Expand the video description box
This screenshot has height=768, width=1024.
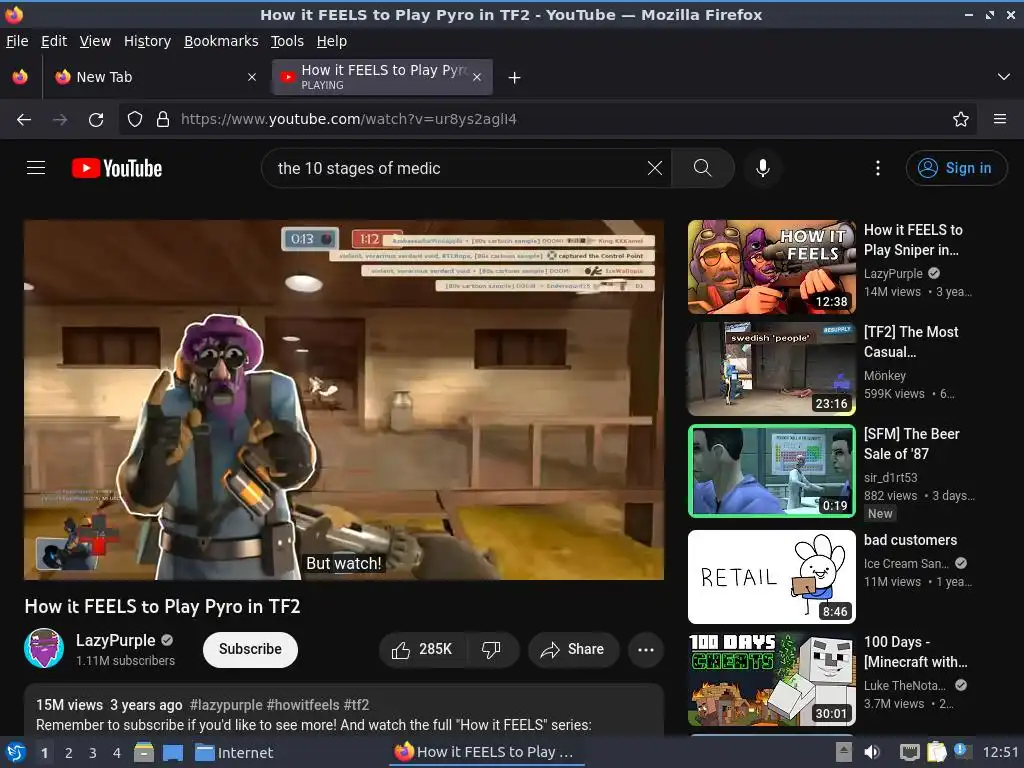(344, 711)
